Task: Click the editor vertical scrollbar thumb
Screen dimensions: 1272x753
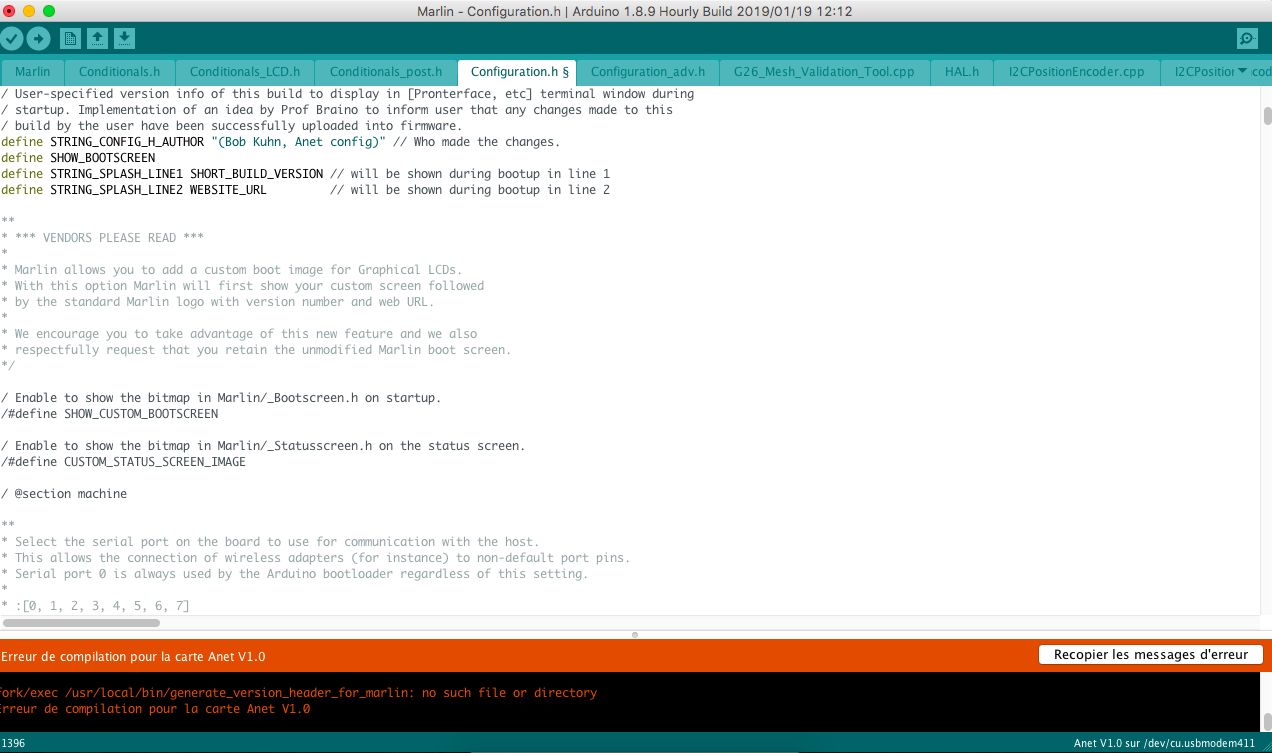Action: coord(1266,115)
